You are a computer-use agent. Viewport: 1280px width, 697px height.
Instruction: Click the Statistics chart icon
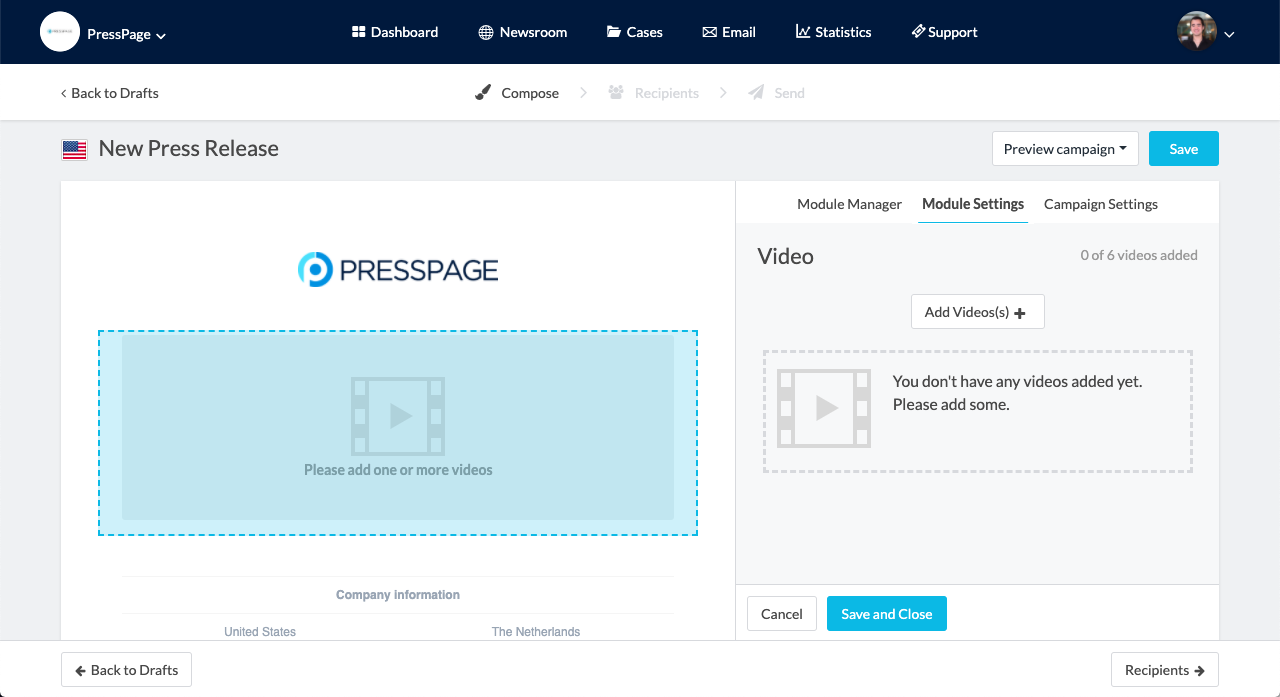coord(803,32)
